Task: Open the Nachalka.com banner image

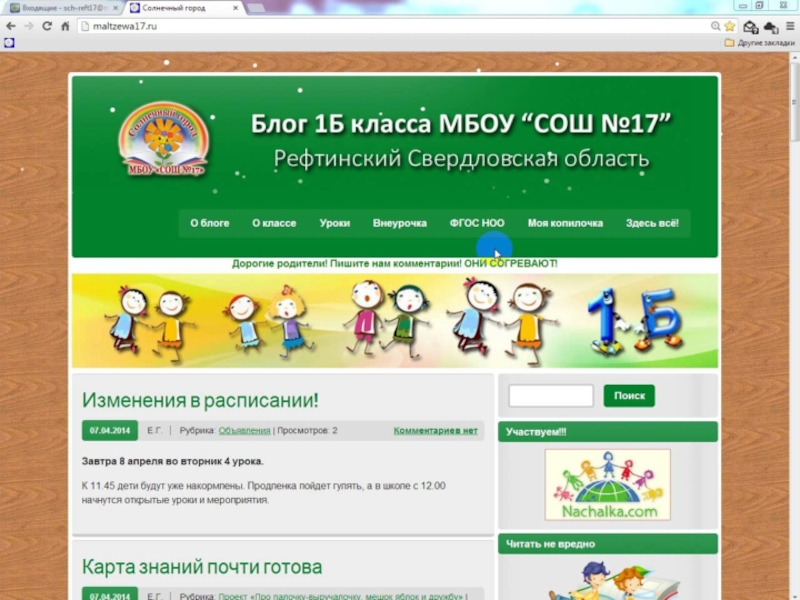Action: click(608, 485)
